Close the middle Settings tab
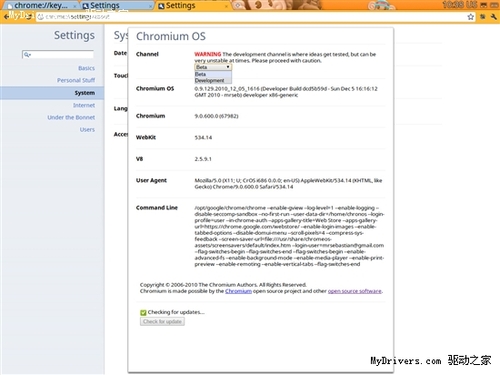 [150, 6]
